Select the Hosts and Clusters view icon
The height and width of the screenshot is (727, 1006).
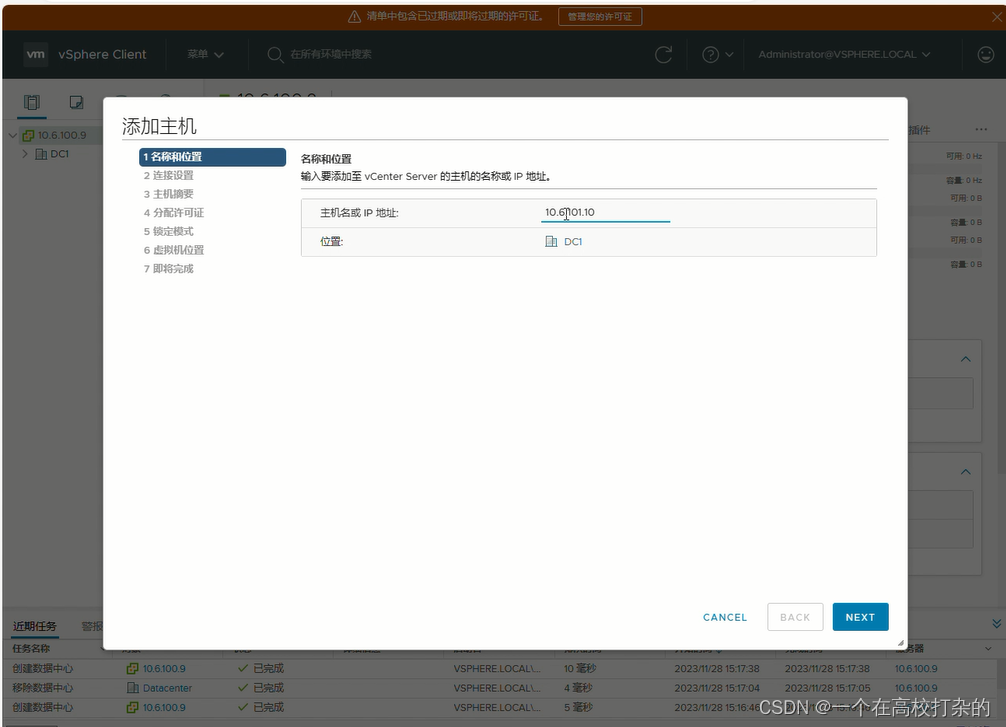pos(31,102)
